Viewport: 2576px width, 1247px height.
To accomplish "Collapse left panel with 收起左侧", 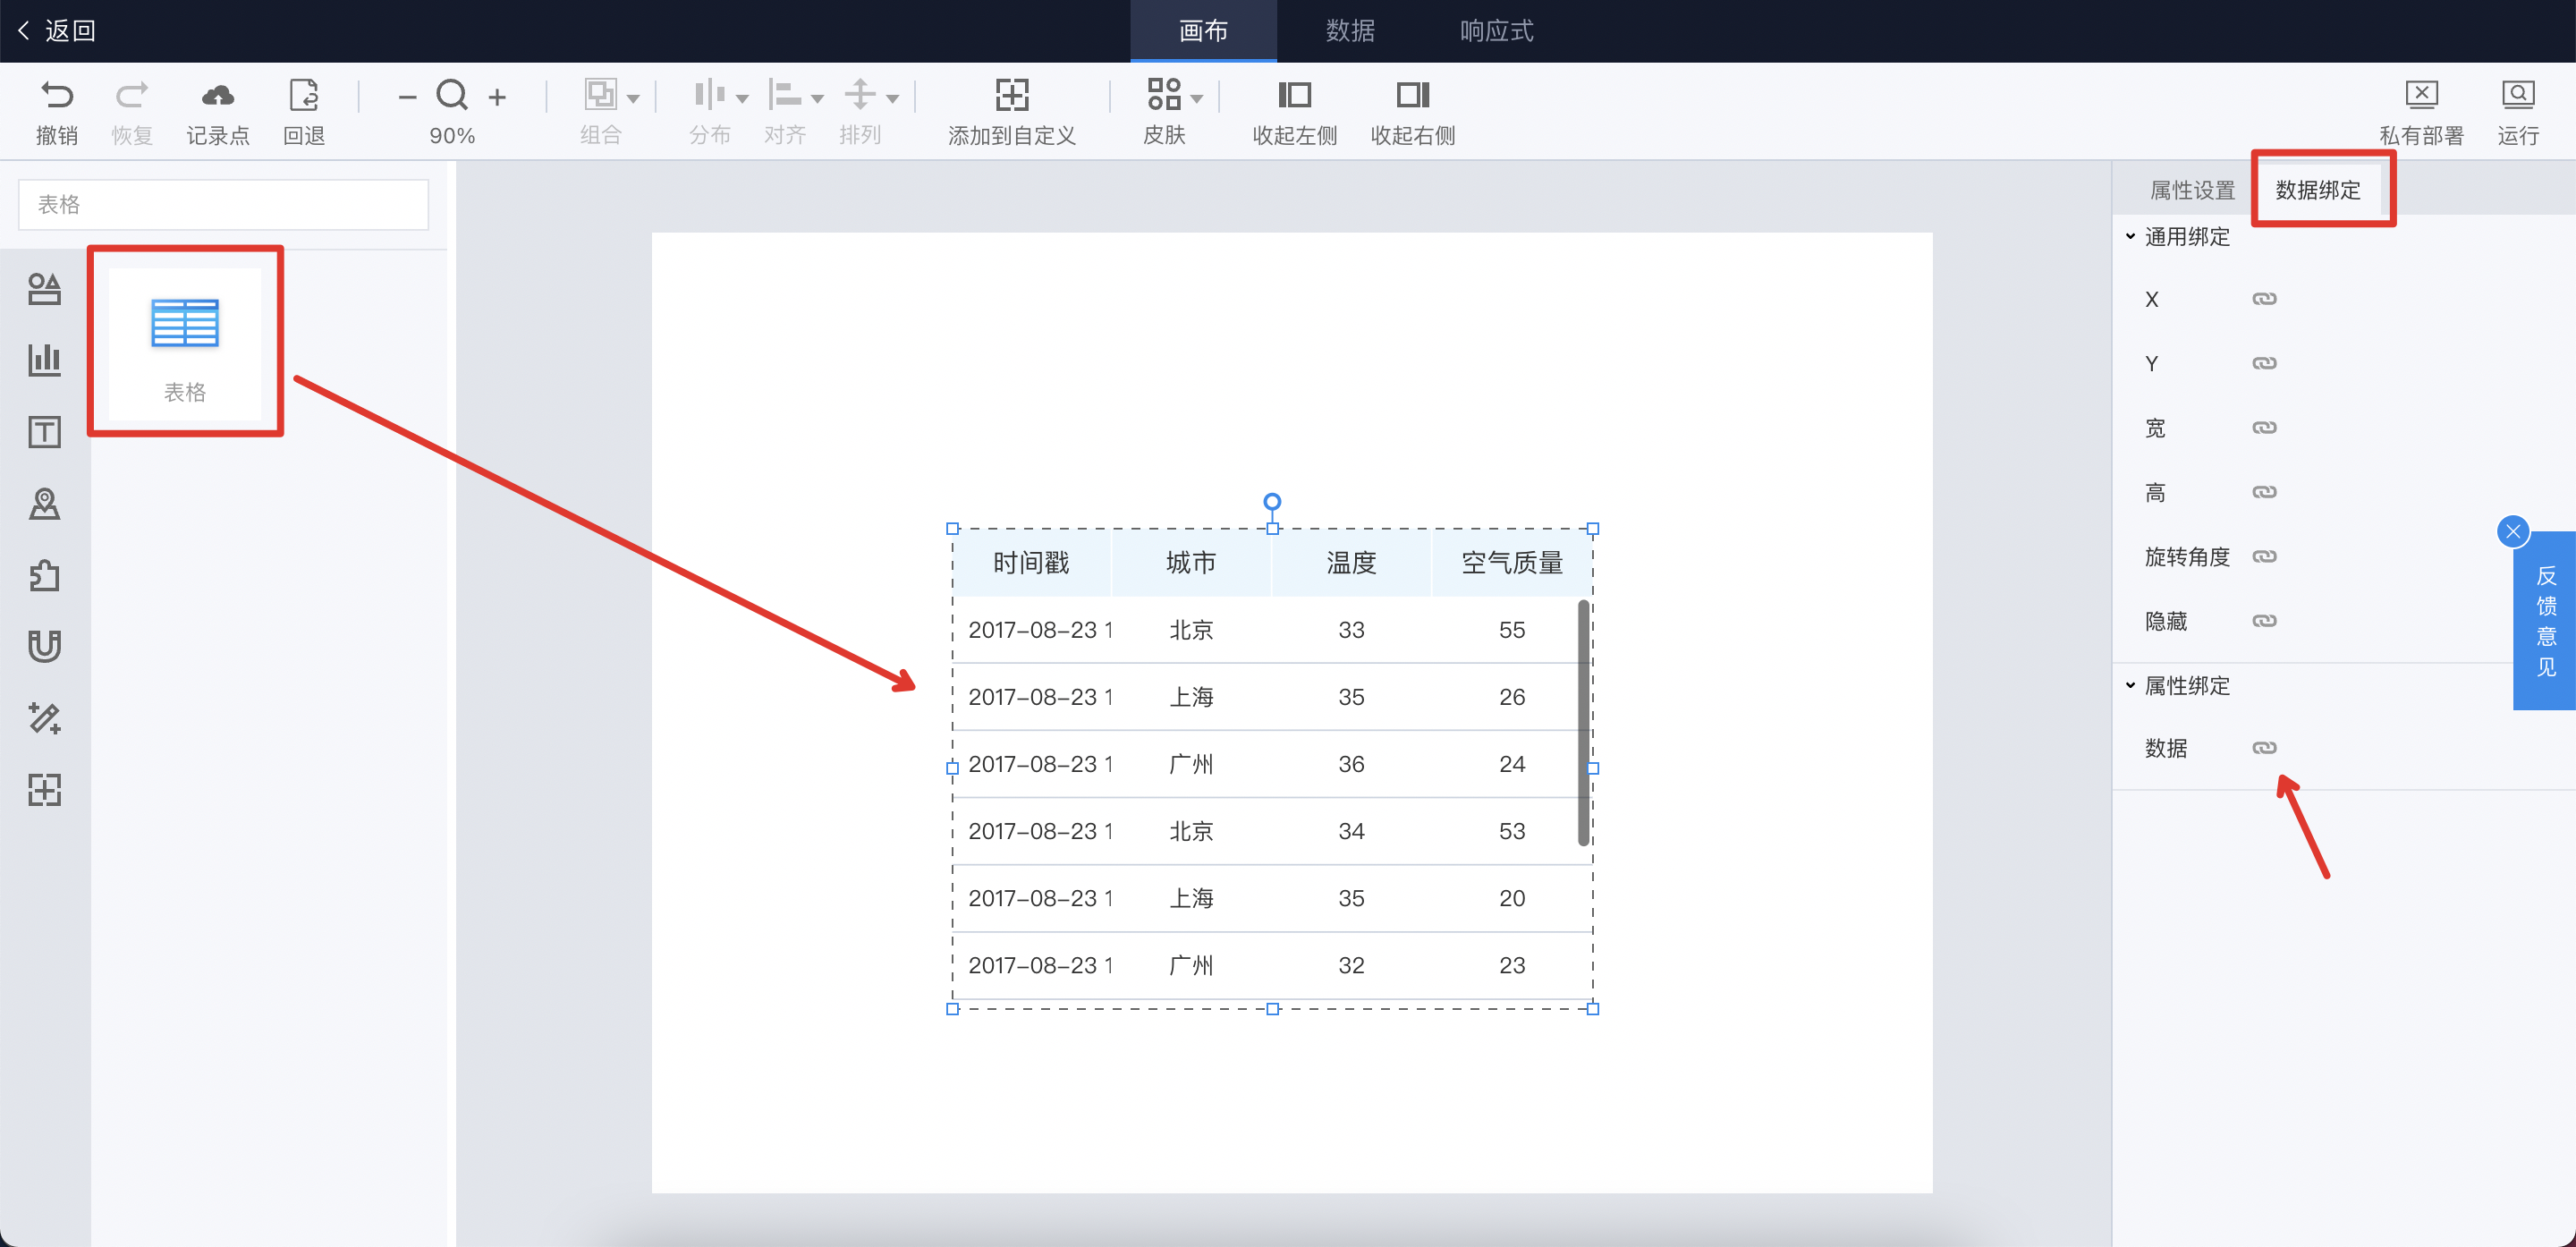I will [x=1294, y=95].
